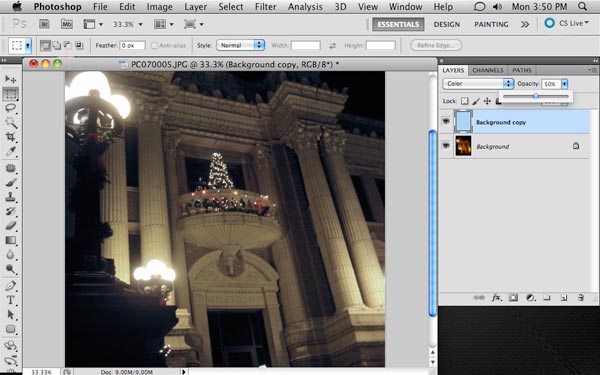Click the layer style fx icon
The image size is (600, 375).
click(x=496, y=298)
